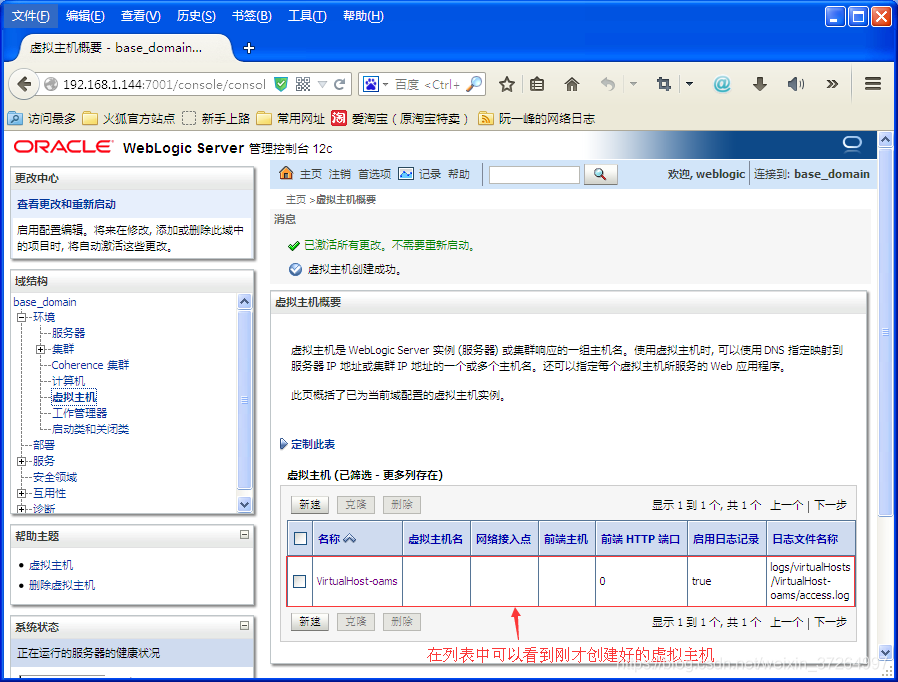Viewport: 898px width, 682px height.
Task: Click the URL address bar field
Action: point(164,85)
